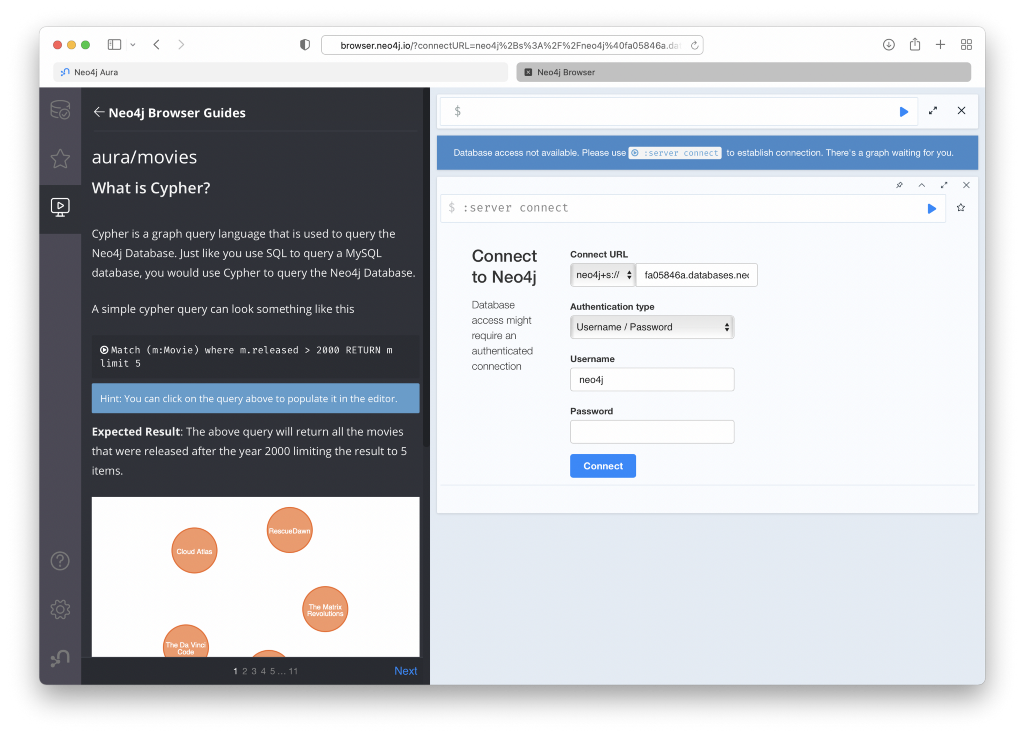The height and width of the screenshot is (736, 1024).
Task: Fullscreen the server connect frame
Action: click(x=944, y=185)
